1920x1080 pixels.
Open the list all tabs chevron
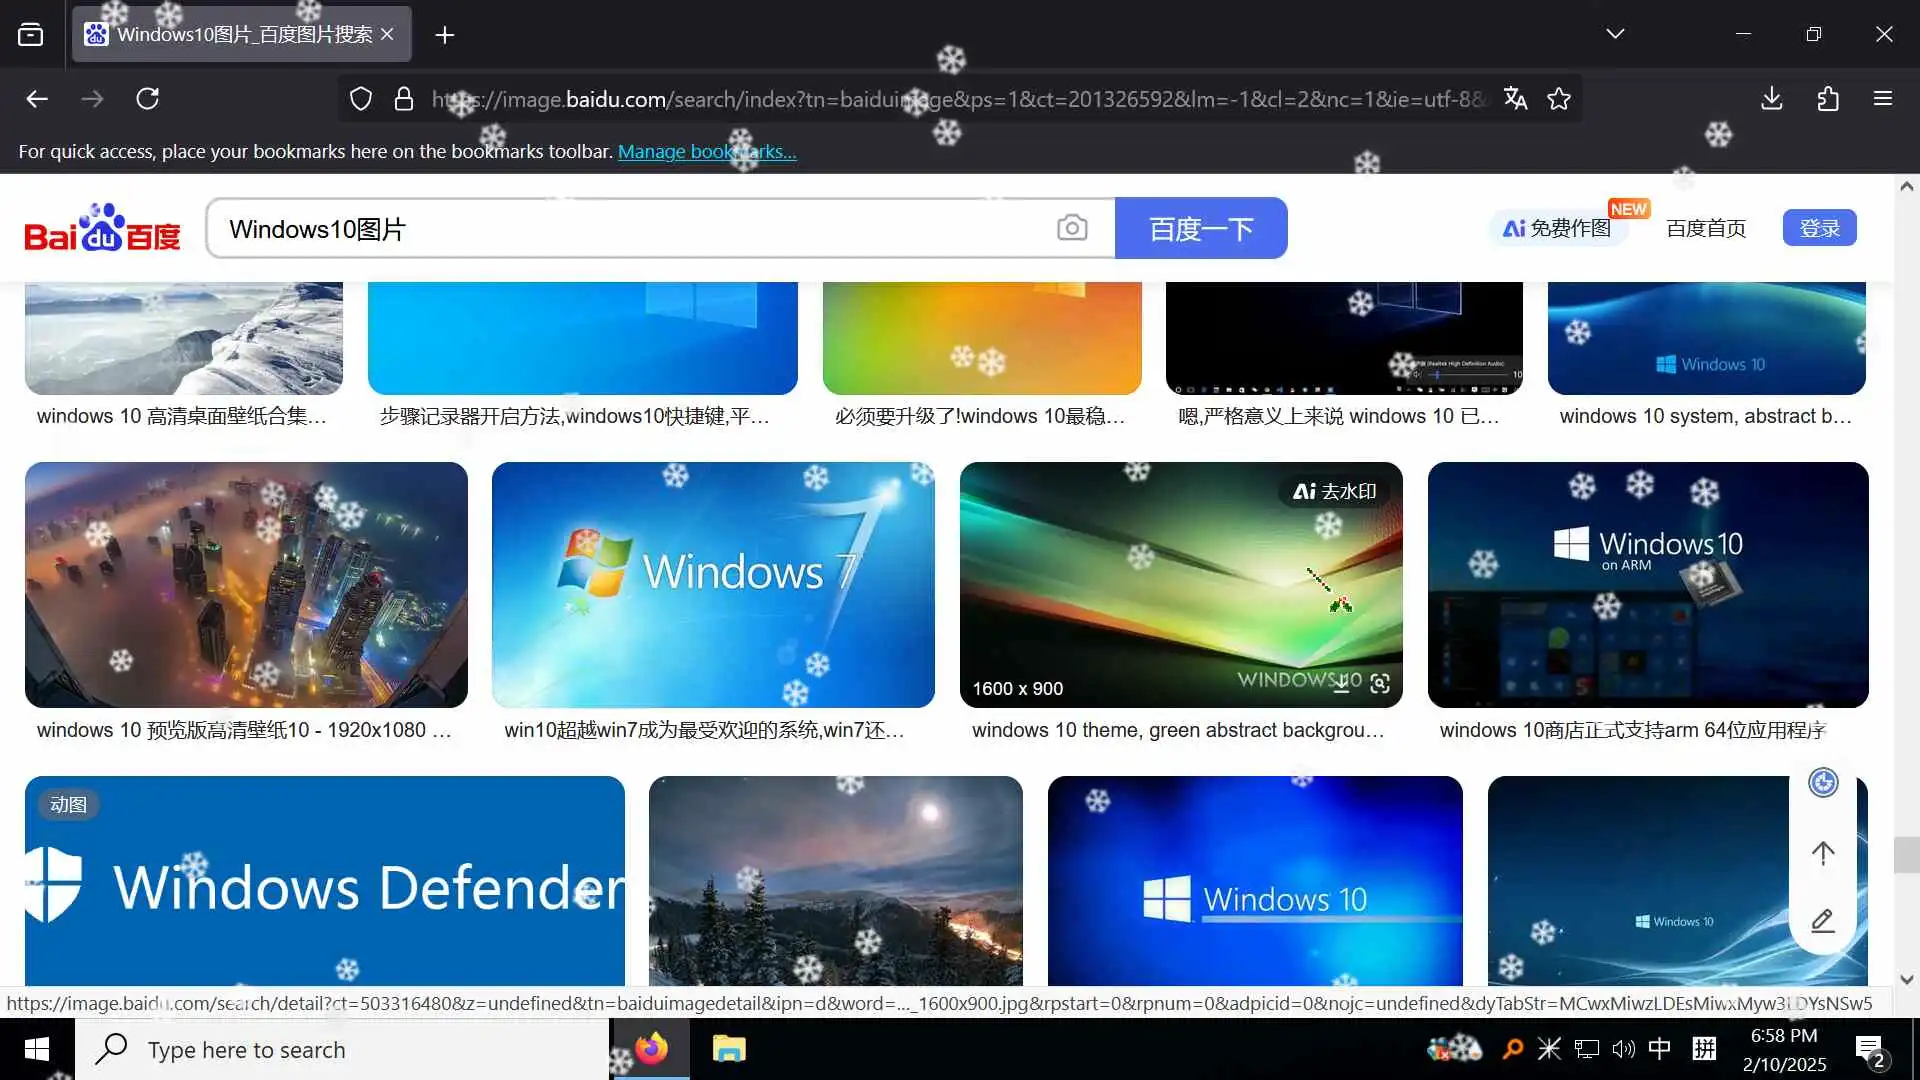(x=1615, y=34)
